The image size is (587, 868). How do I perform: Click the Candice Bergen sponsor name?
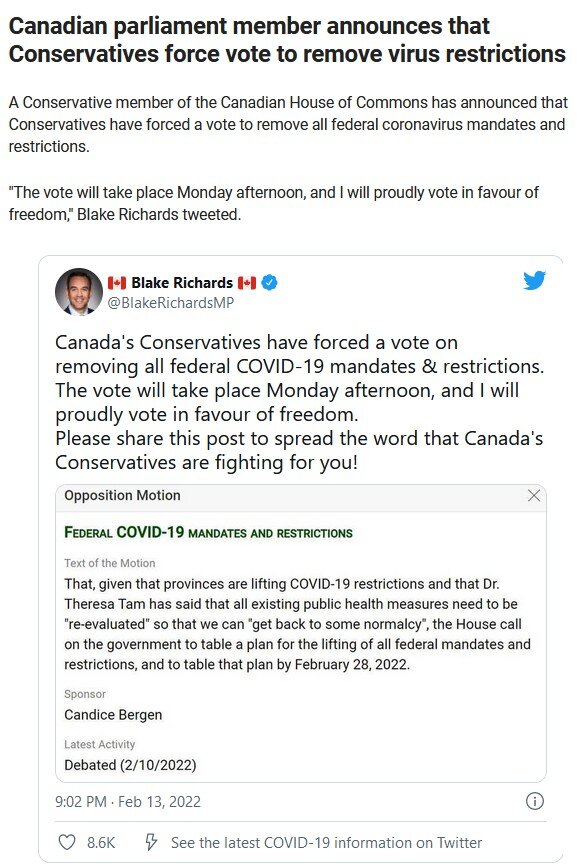pos(113,715)
